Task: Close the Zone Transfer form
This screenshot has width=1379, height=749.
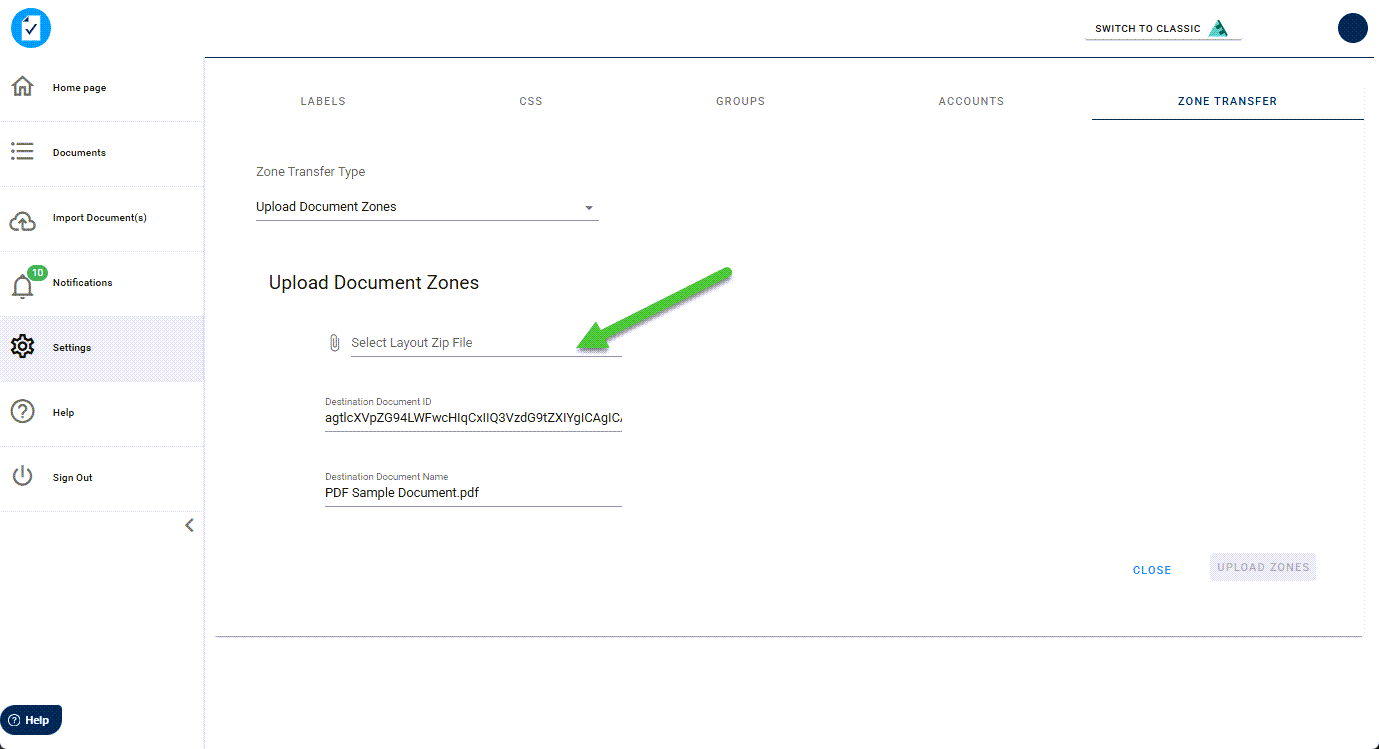Action: click(1151, 569)
